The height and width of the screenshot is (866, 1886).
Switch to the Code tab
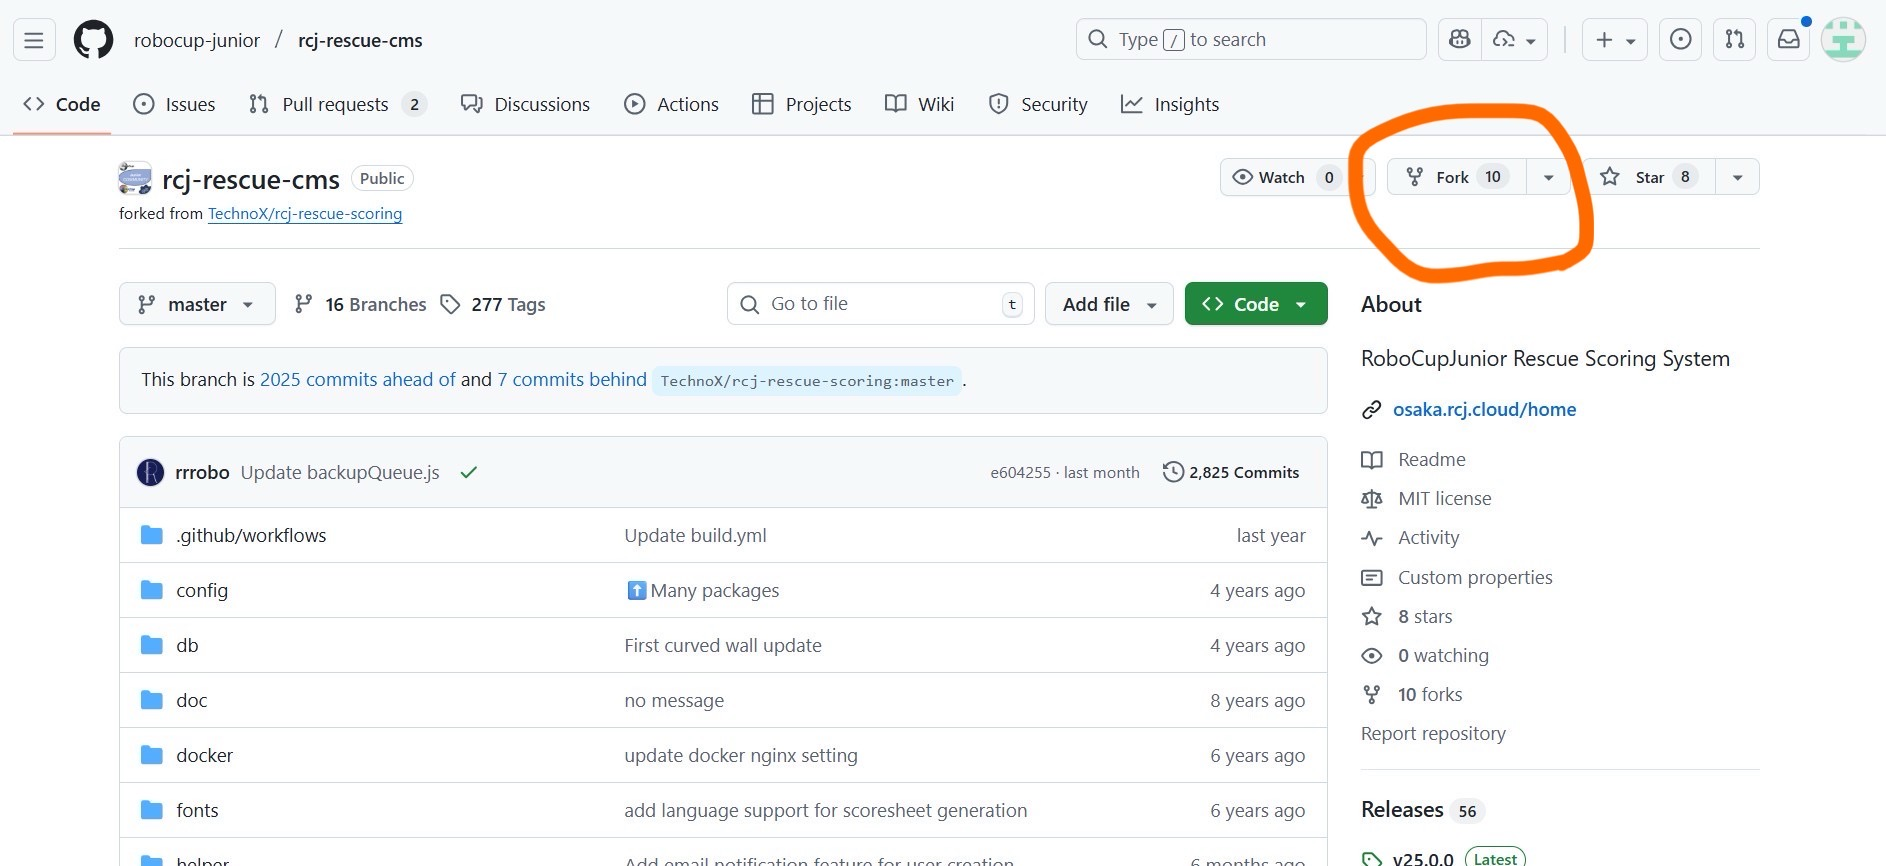click(x=62, y=104)
